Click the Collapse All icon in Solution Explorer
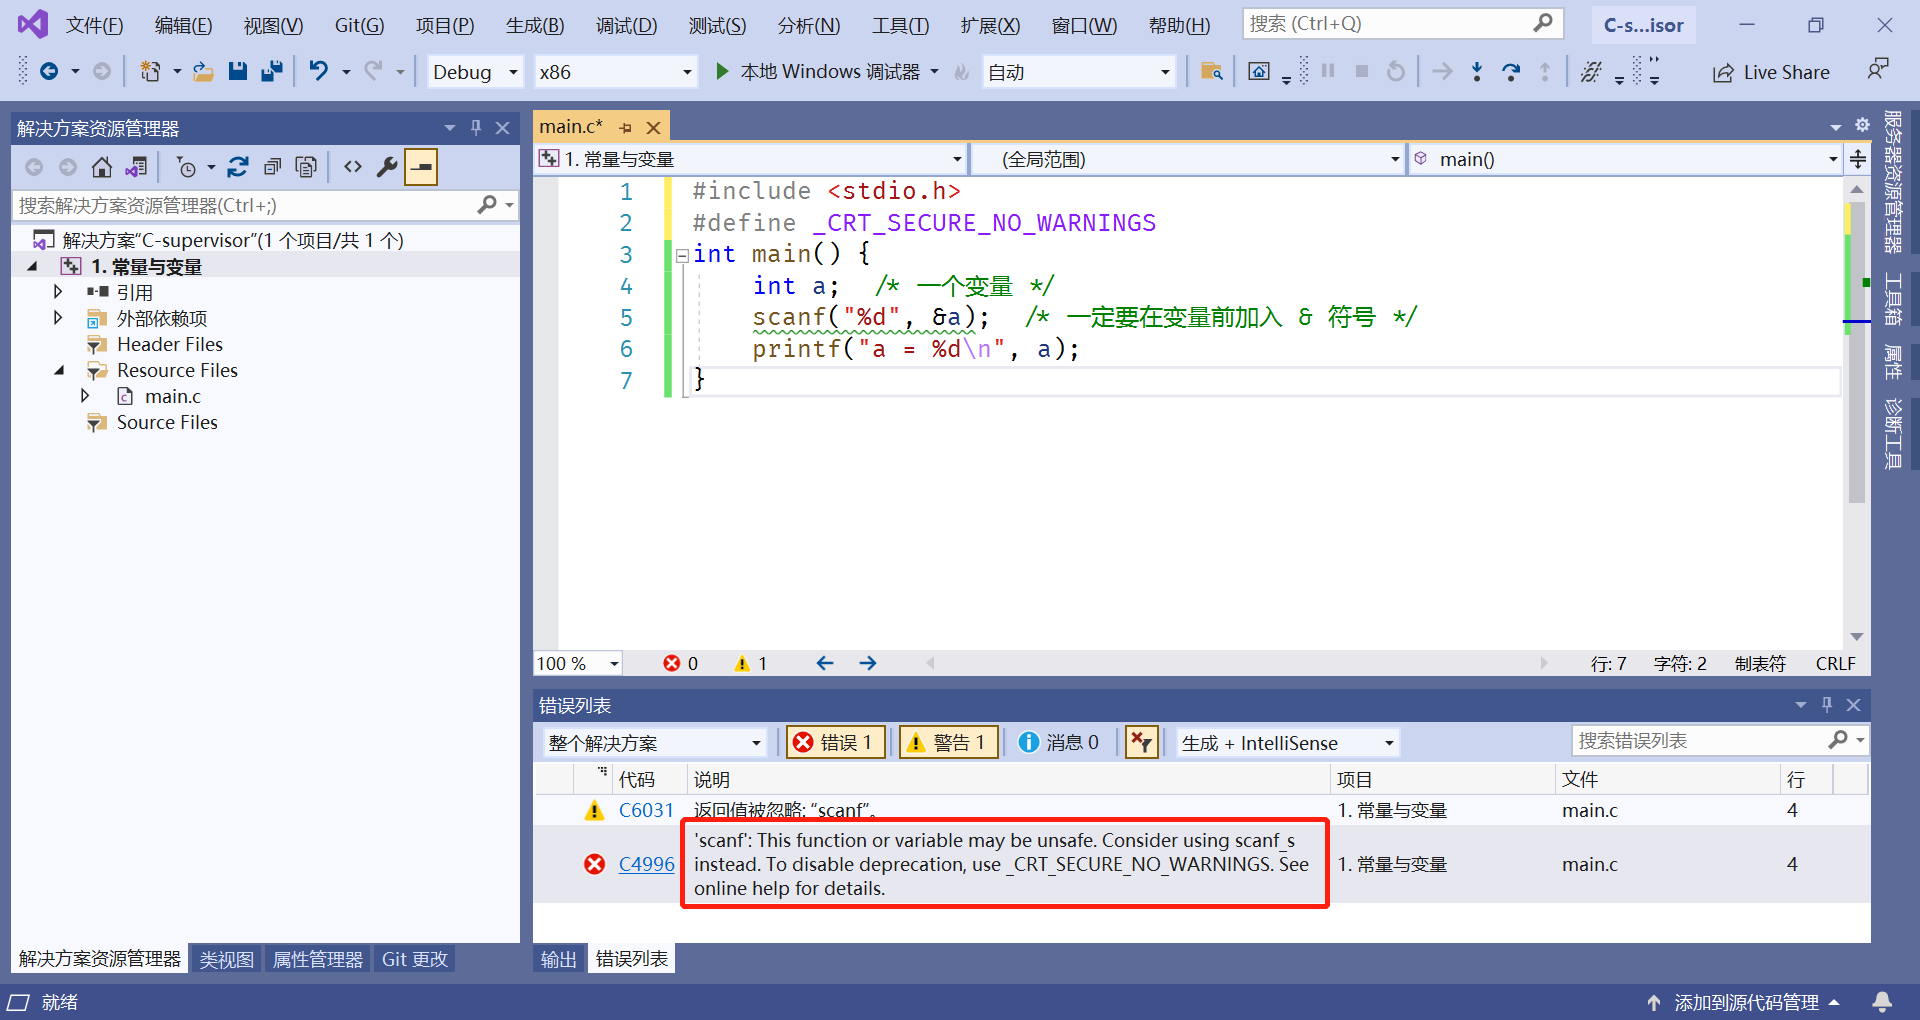 pos(272,167)
